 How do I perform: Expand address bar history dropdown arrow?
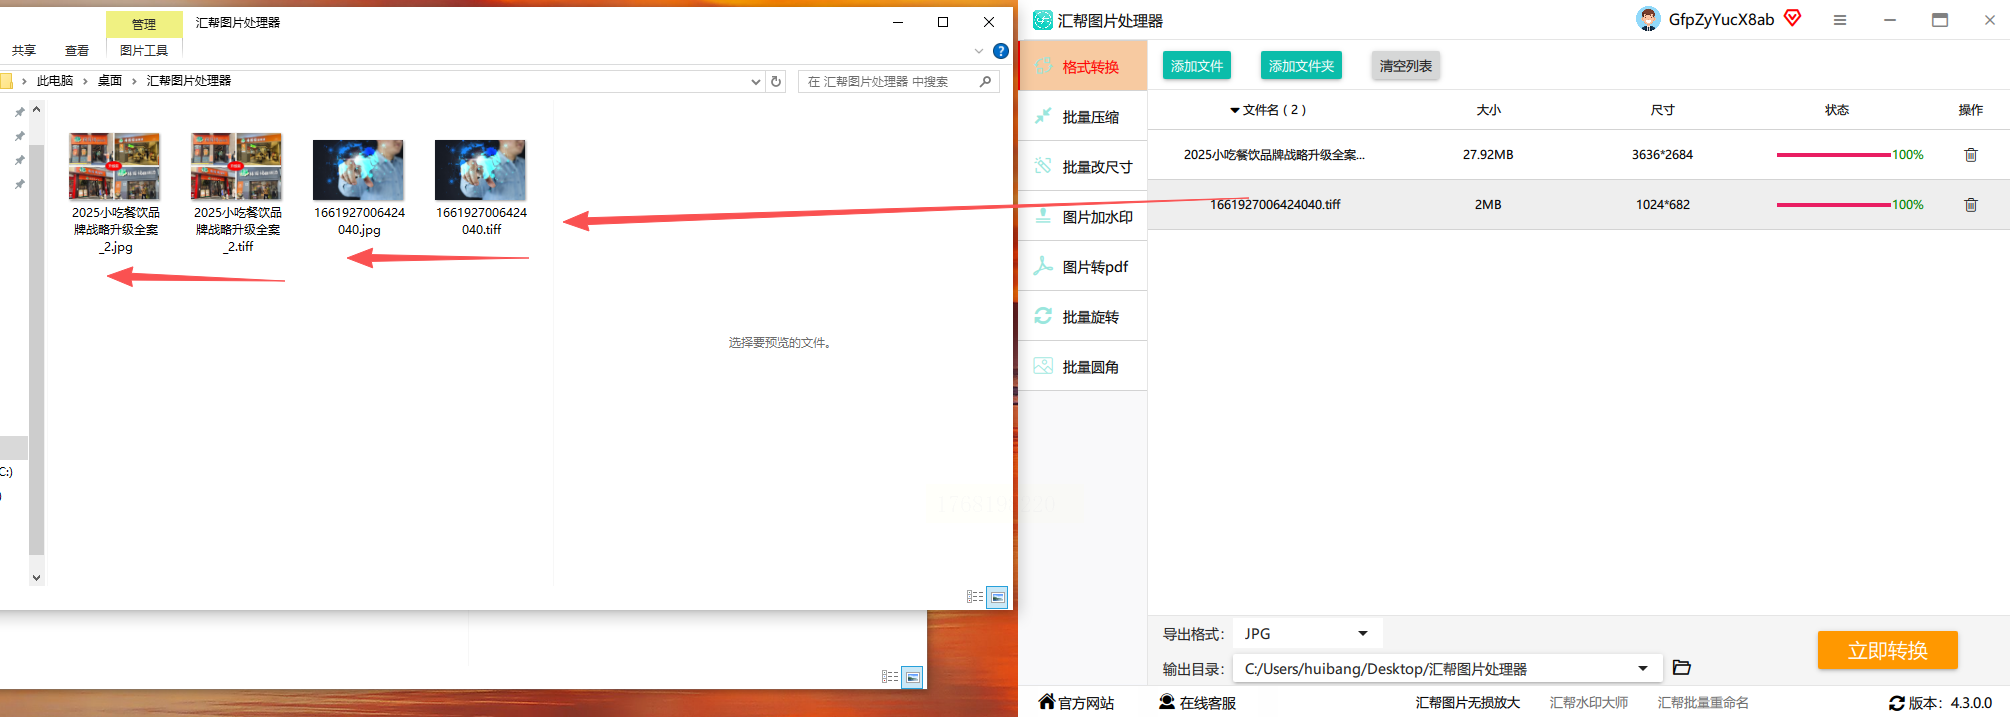(755, 82)
